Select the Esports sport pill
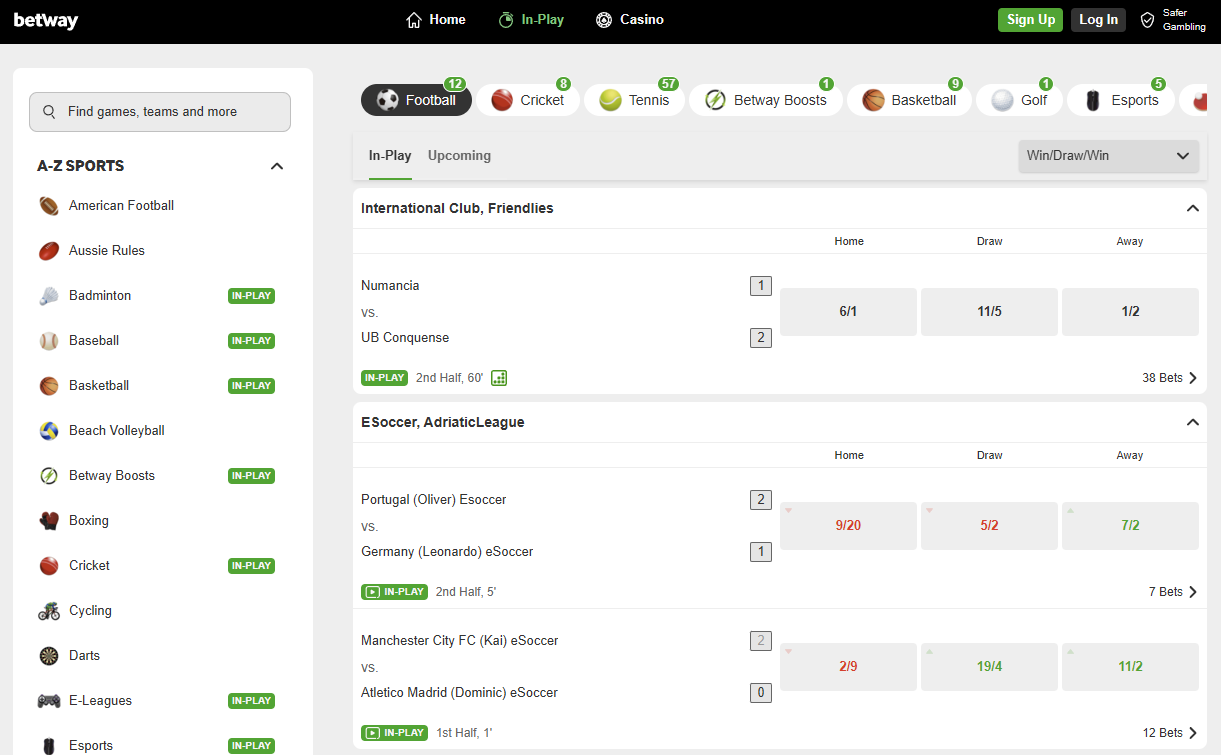 tap(1120, 100)
